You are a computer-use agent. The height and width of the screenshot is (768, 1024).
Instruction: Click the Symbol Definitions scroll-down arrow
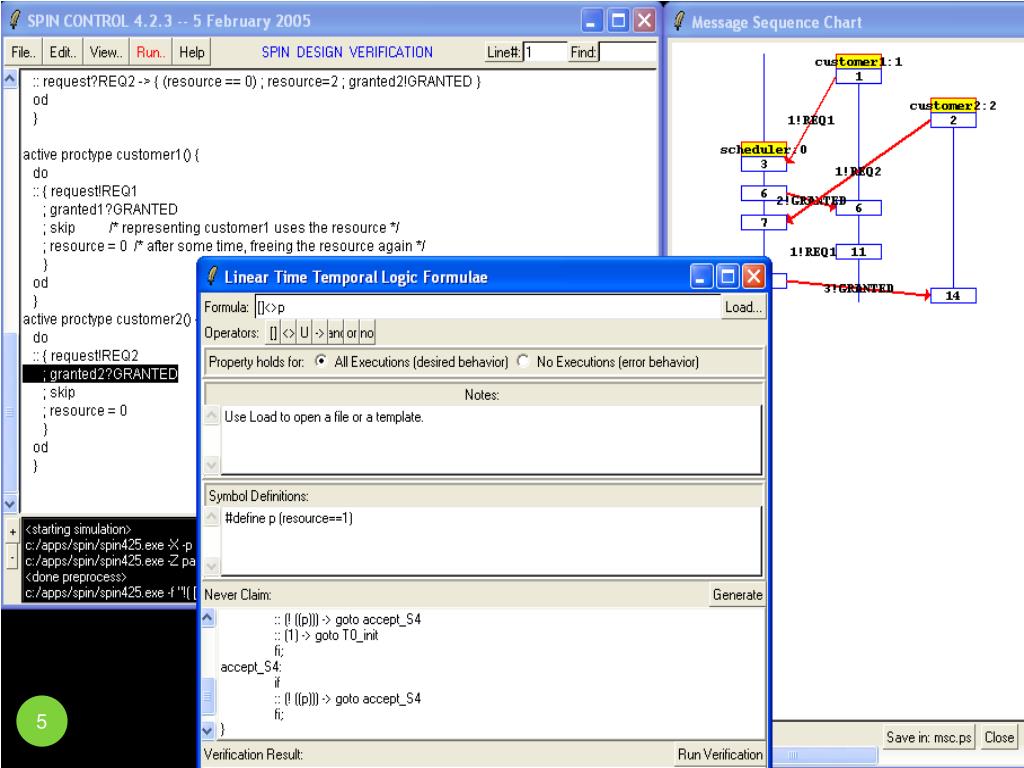tap(212, 566)
